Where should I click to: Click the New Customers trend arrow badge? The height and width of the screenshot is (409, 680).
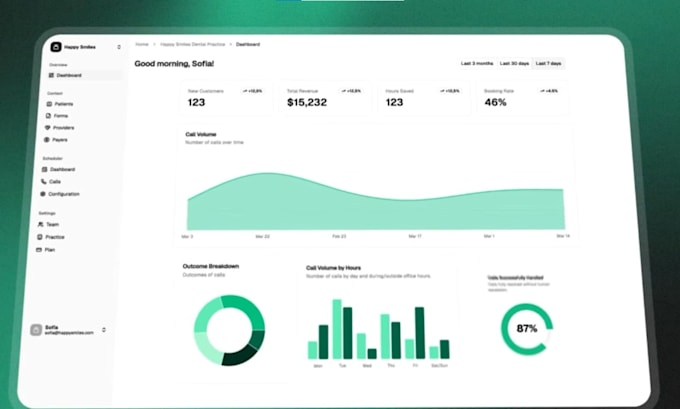point(252,91)
